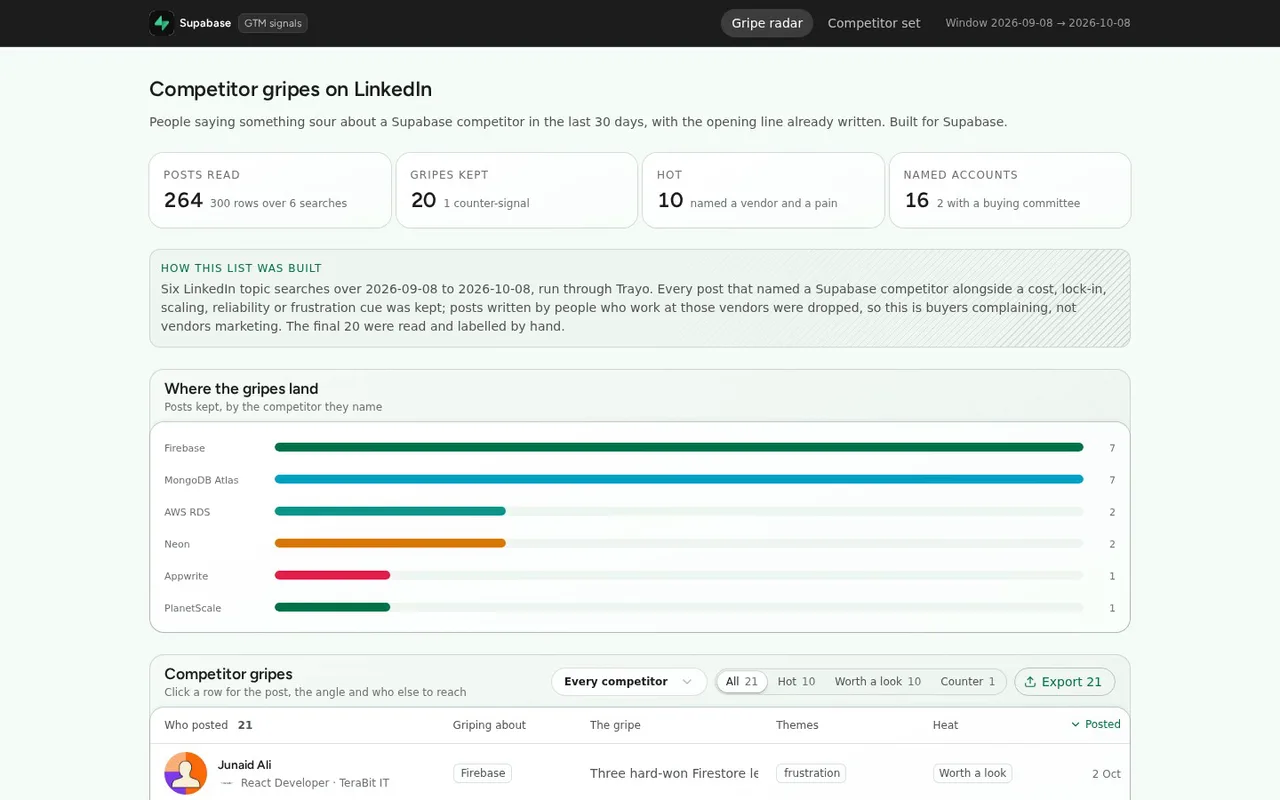Click the 'Competitor gripes on LinkedIn' title
Image resolution: width=1280 pixels, height=800 pixels.
[x=290, y=89]
